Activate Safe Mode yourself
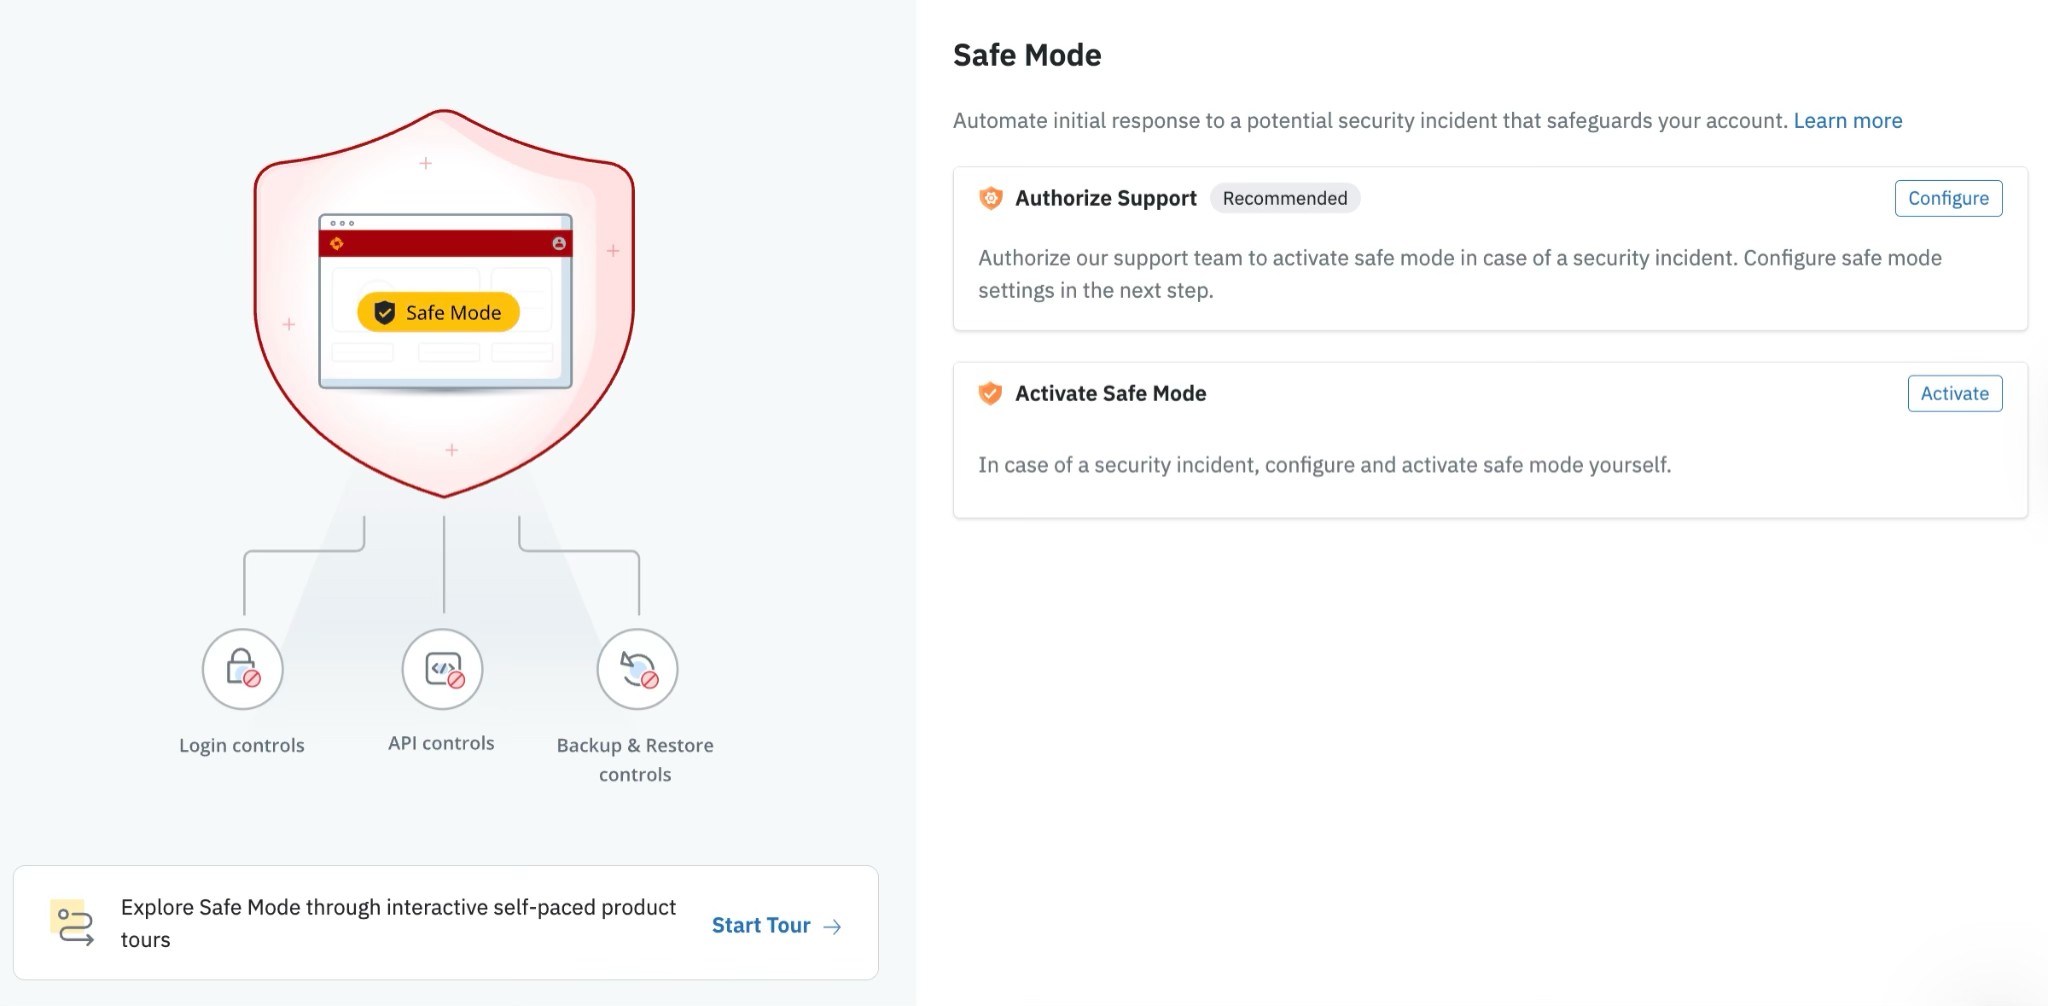2048x1006 pixels. click(1954, 393)
